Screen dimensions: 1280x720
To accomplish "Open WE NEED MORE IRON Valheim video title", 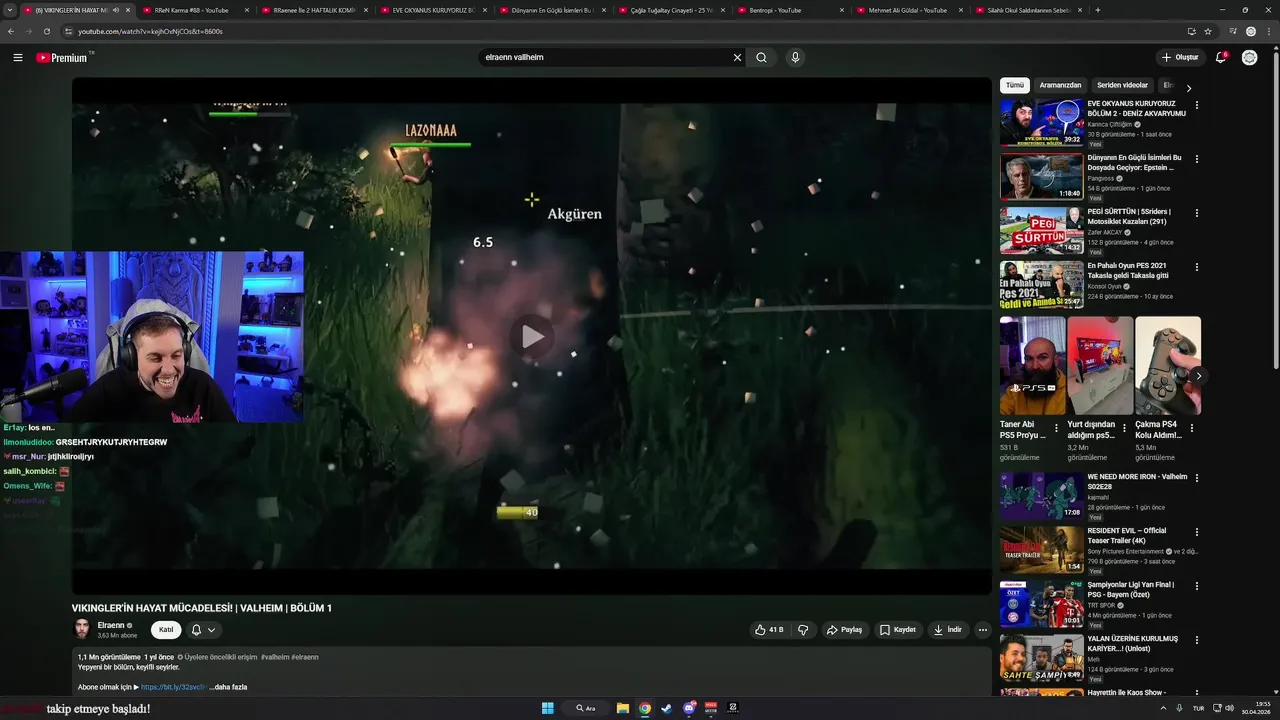I will [1137, 481].
